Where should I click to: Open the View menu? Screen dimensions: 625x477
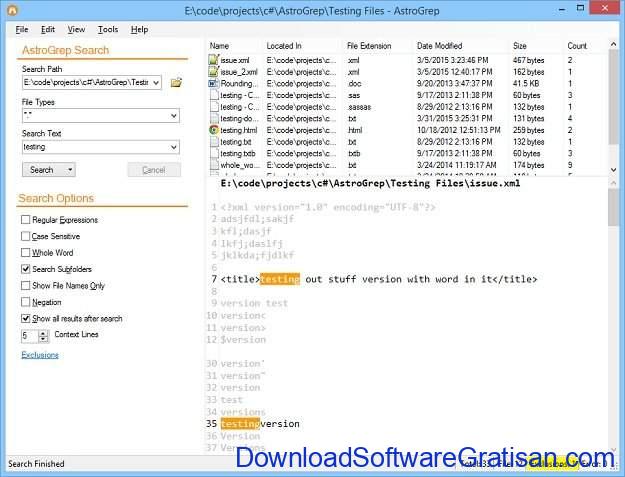(x=76, y=29)
